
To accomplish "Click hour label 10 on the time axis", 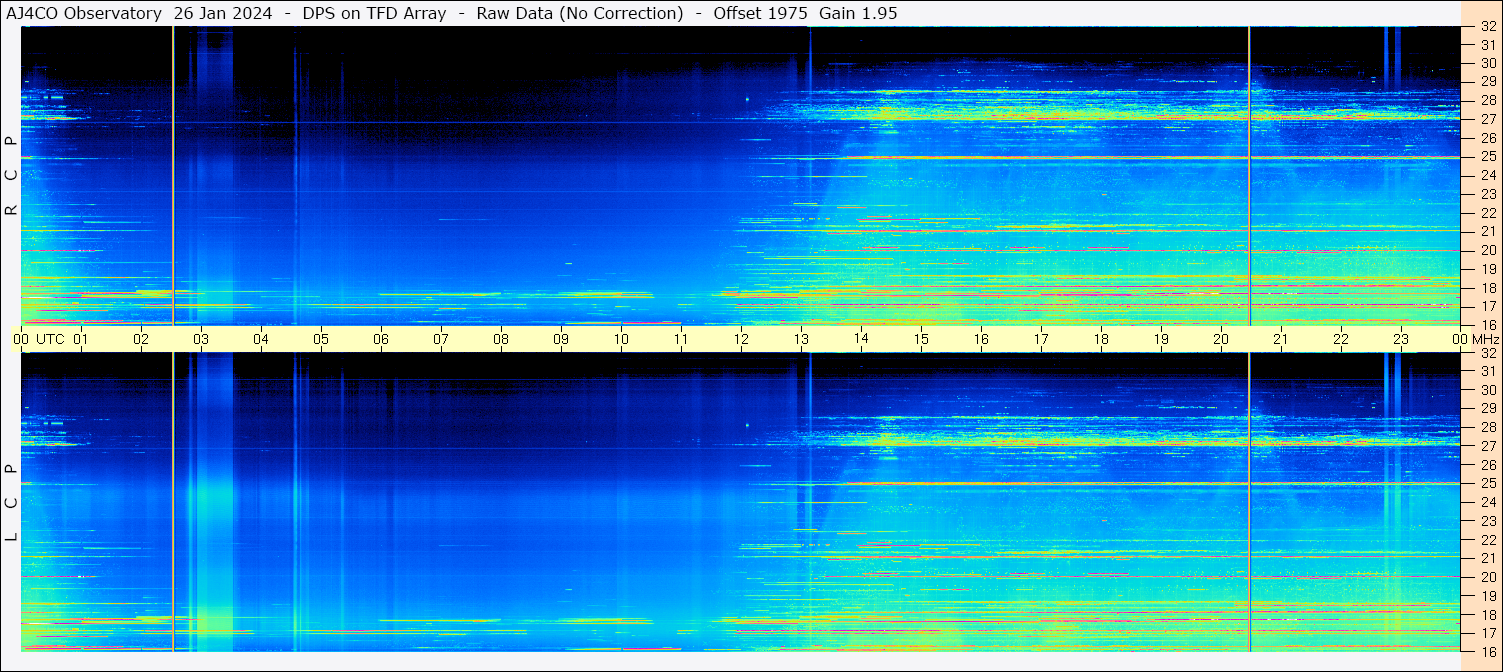I will point(621,339).
